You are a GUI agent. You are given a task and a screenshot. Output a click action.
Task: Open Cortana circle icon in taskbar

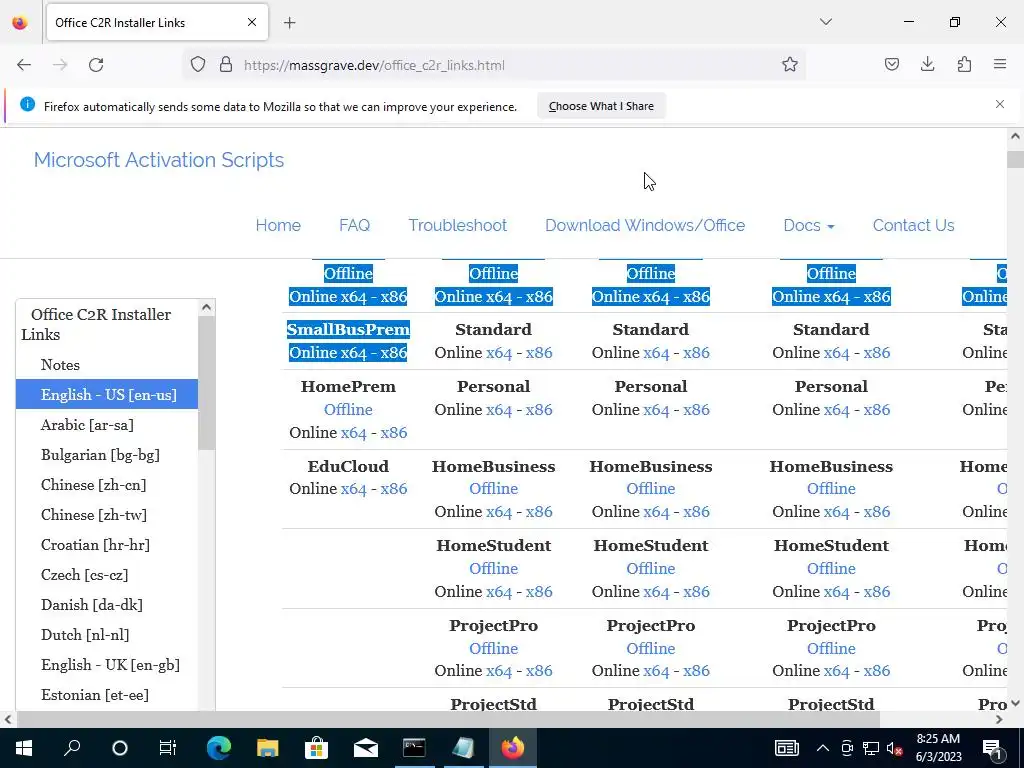[x=120, y=748]
